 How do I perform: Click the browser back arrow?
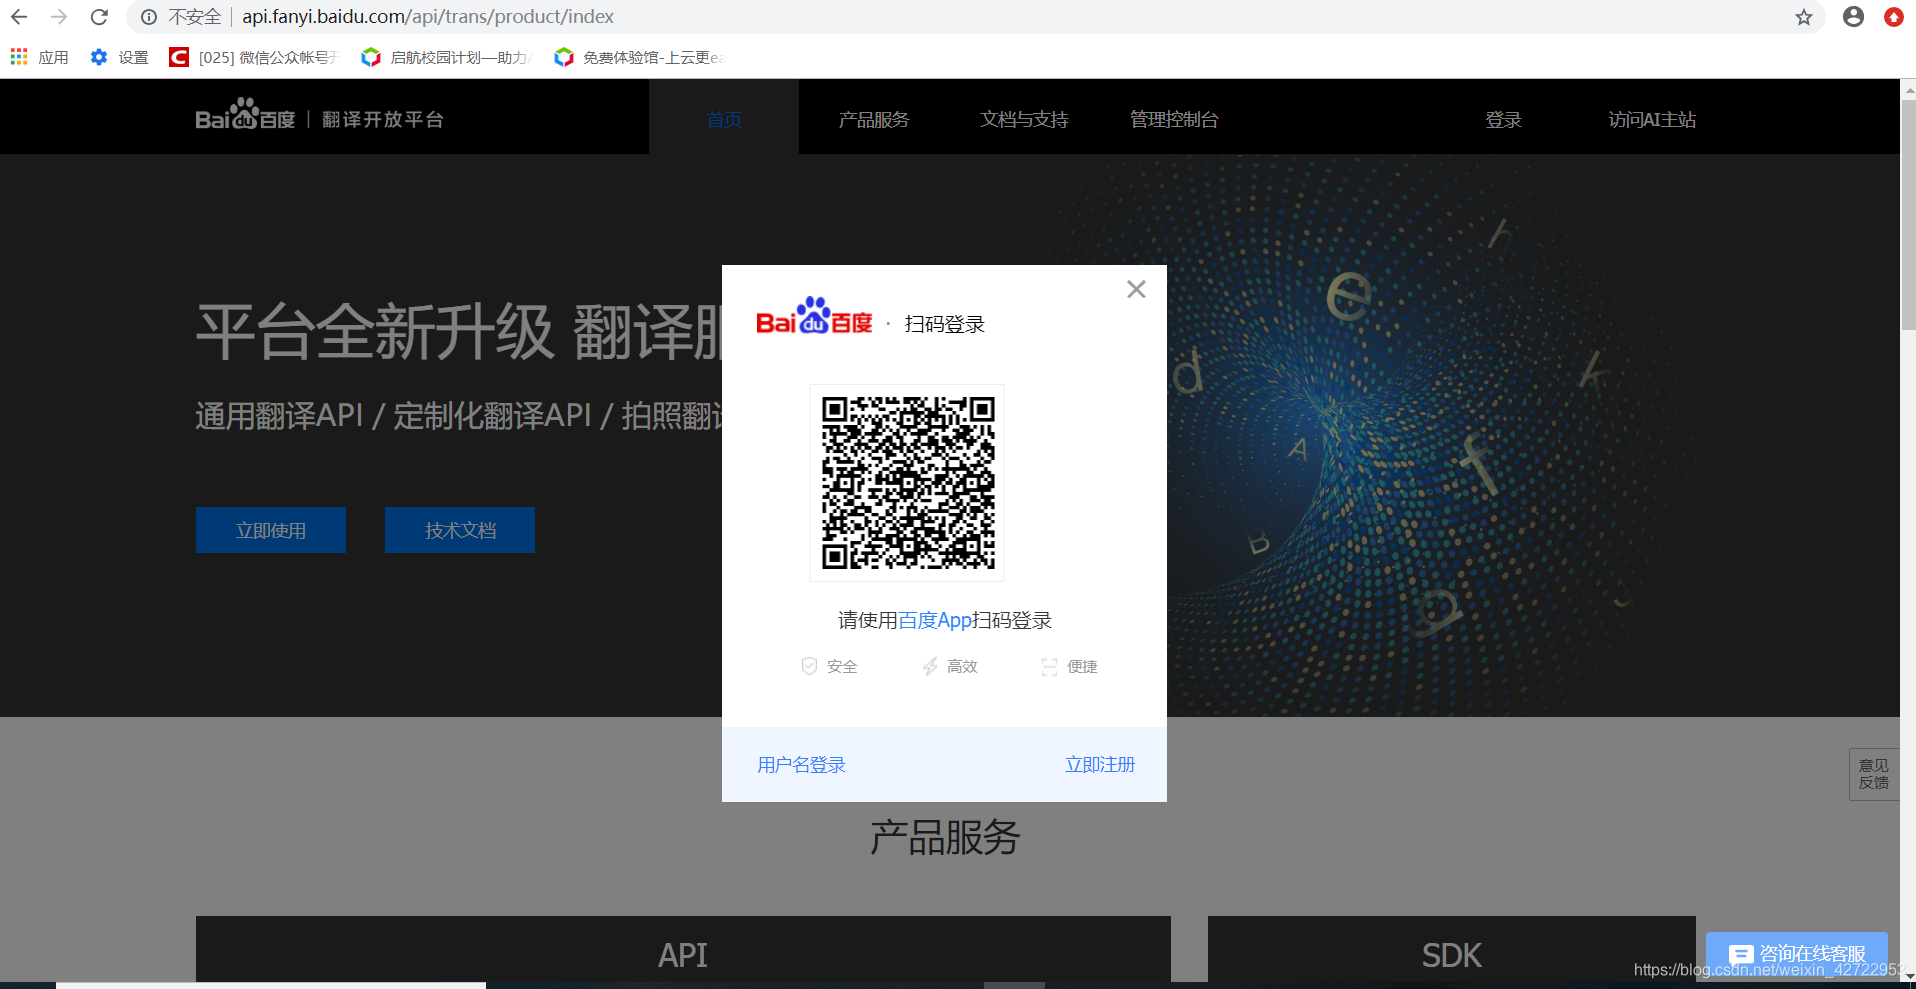pos(19,17)
